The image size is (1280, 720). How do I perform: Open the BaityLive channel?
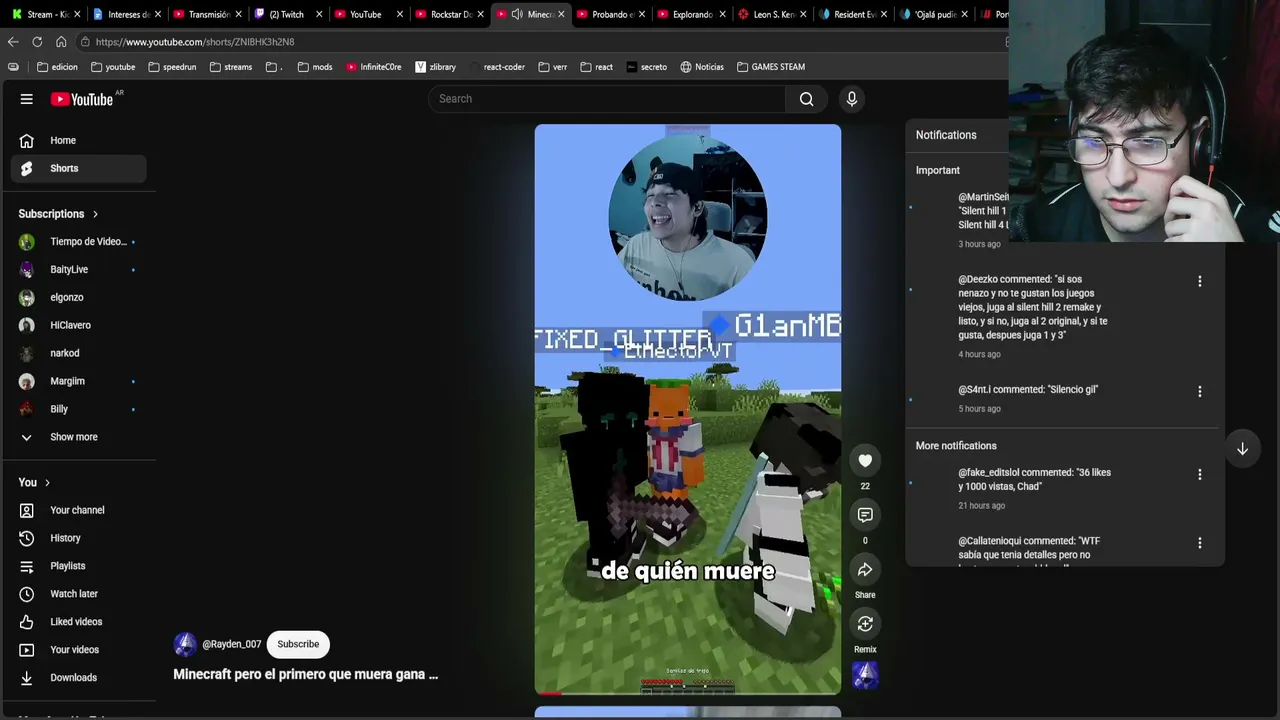(x=79, y=270)
